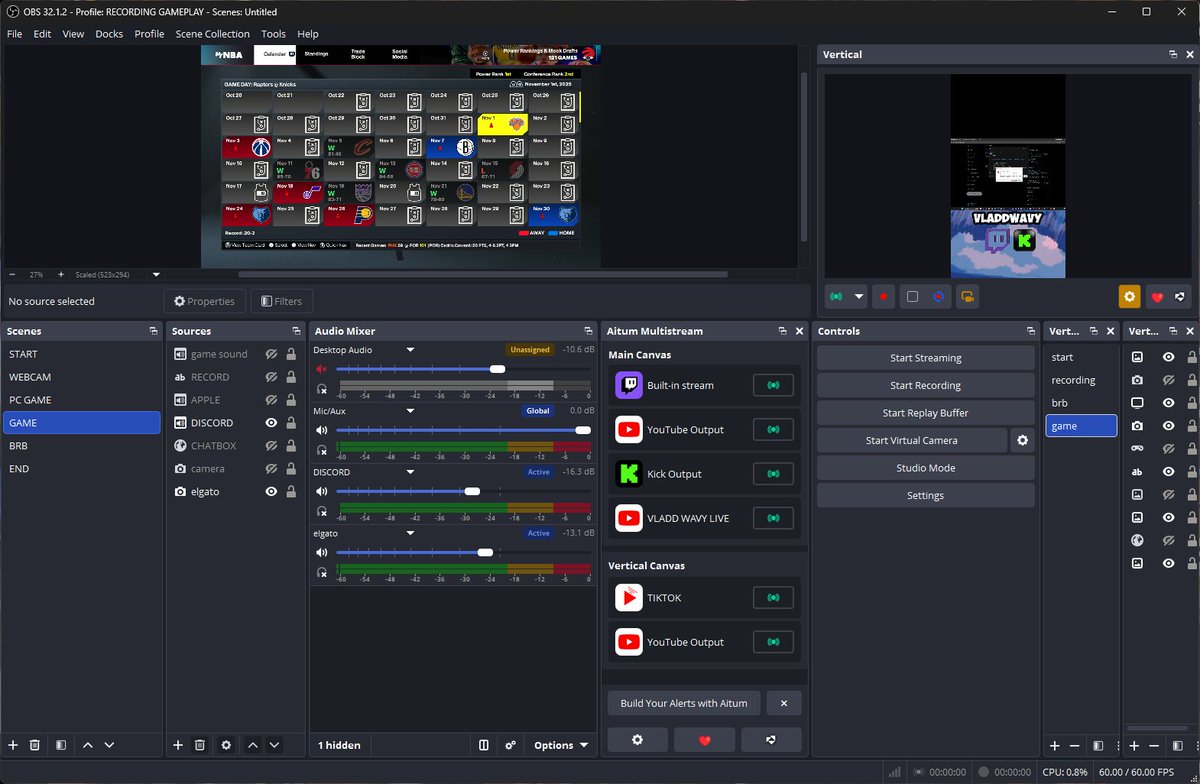Click Start Recording
This screenshot has width=1200, height=784.
pyautogui.click(x=926, y=385)
